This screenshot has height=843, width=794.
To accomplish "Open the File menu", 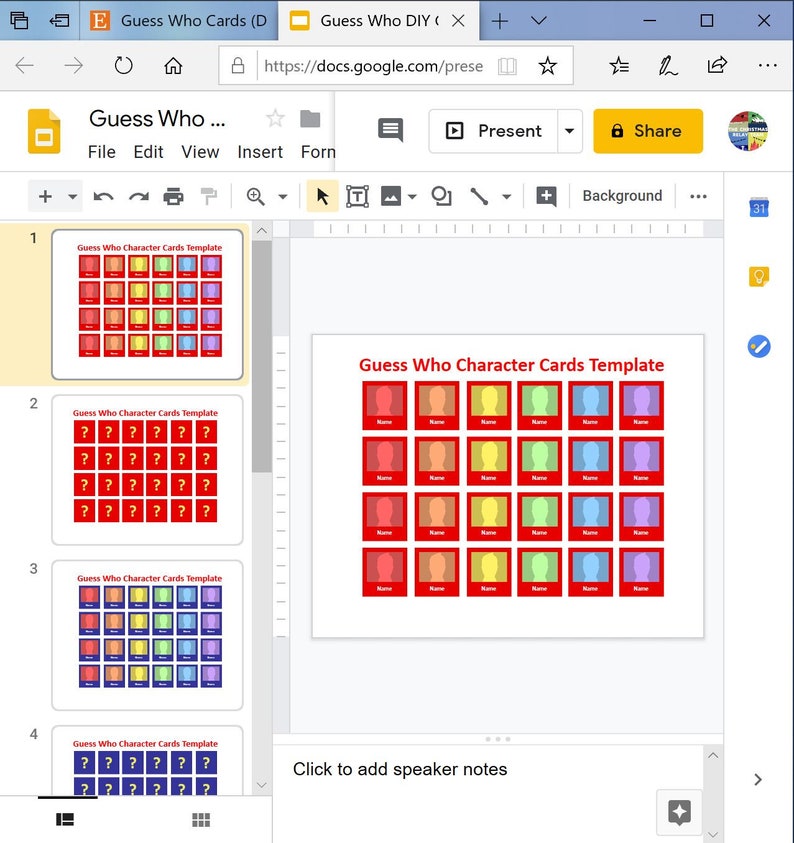I will pyautogui.click(x=102, y=152).
